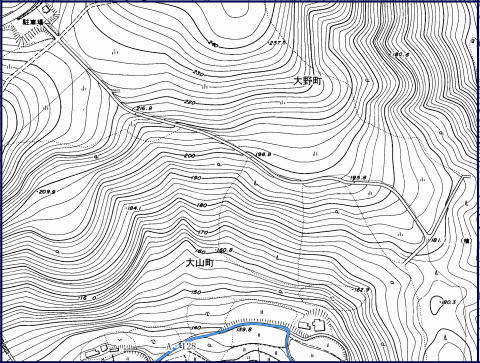Click the 198.9 spot height marker

(263, 154)
